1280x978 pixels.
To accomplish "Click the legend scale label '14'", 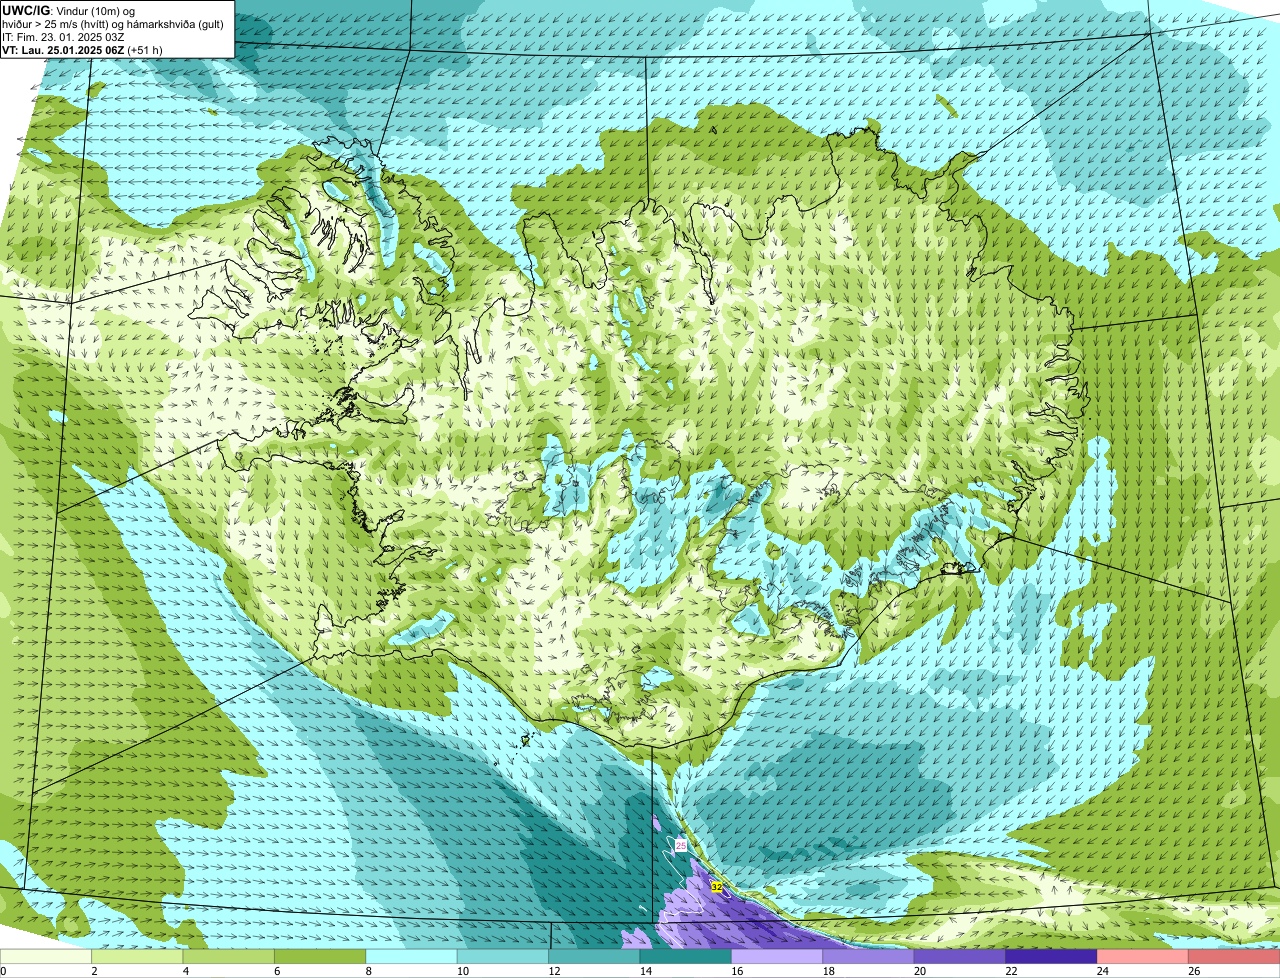I will coord(646,971).
